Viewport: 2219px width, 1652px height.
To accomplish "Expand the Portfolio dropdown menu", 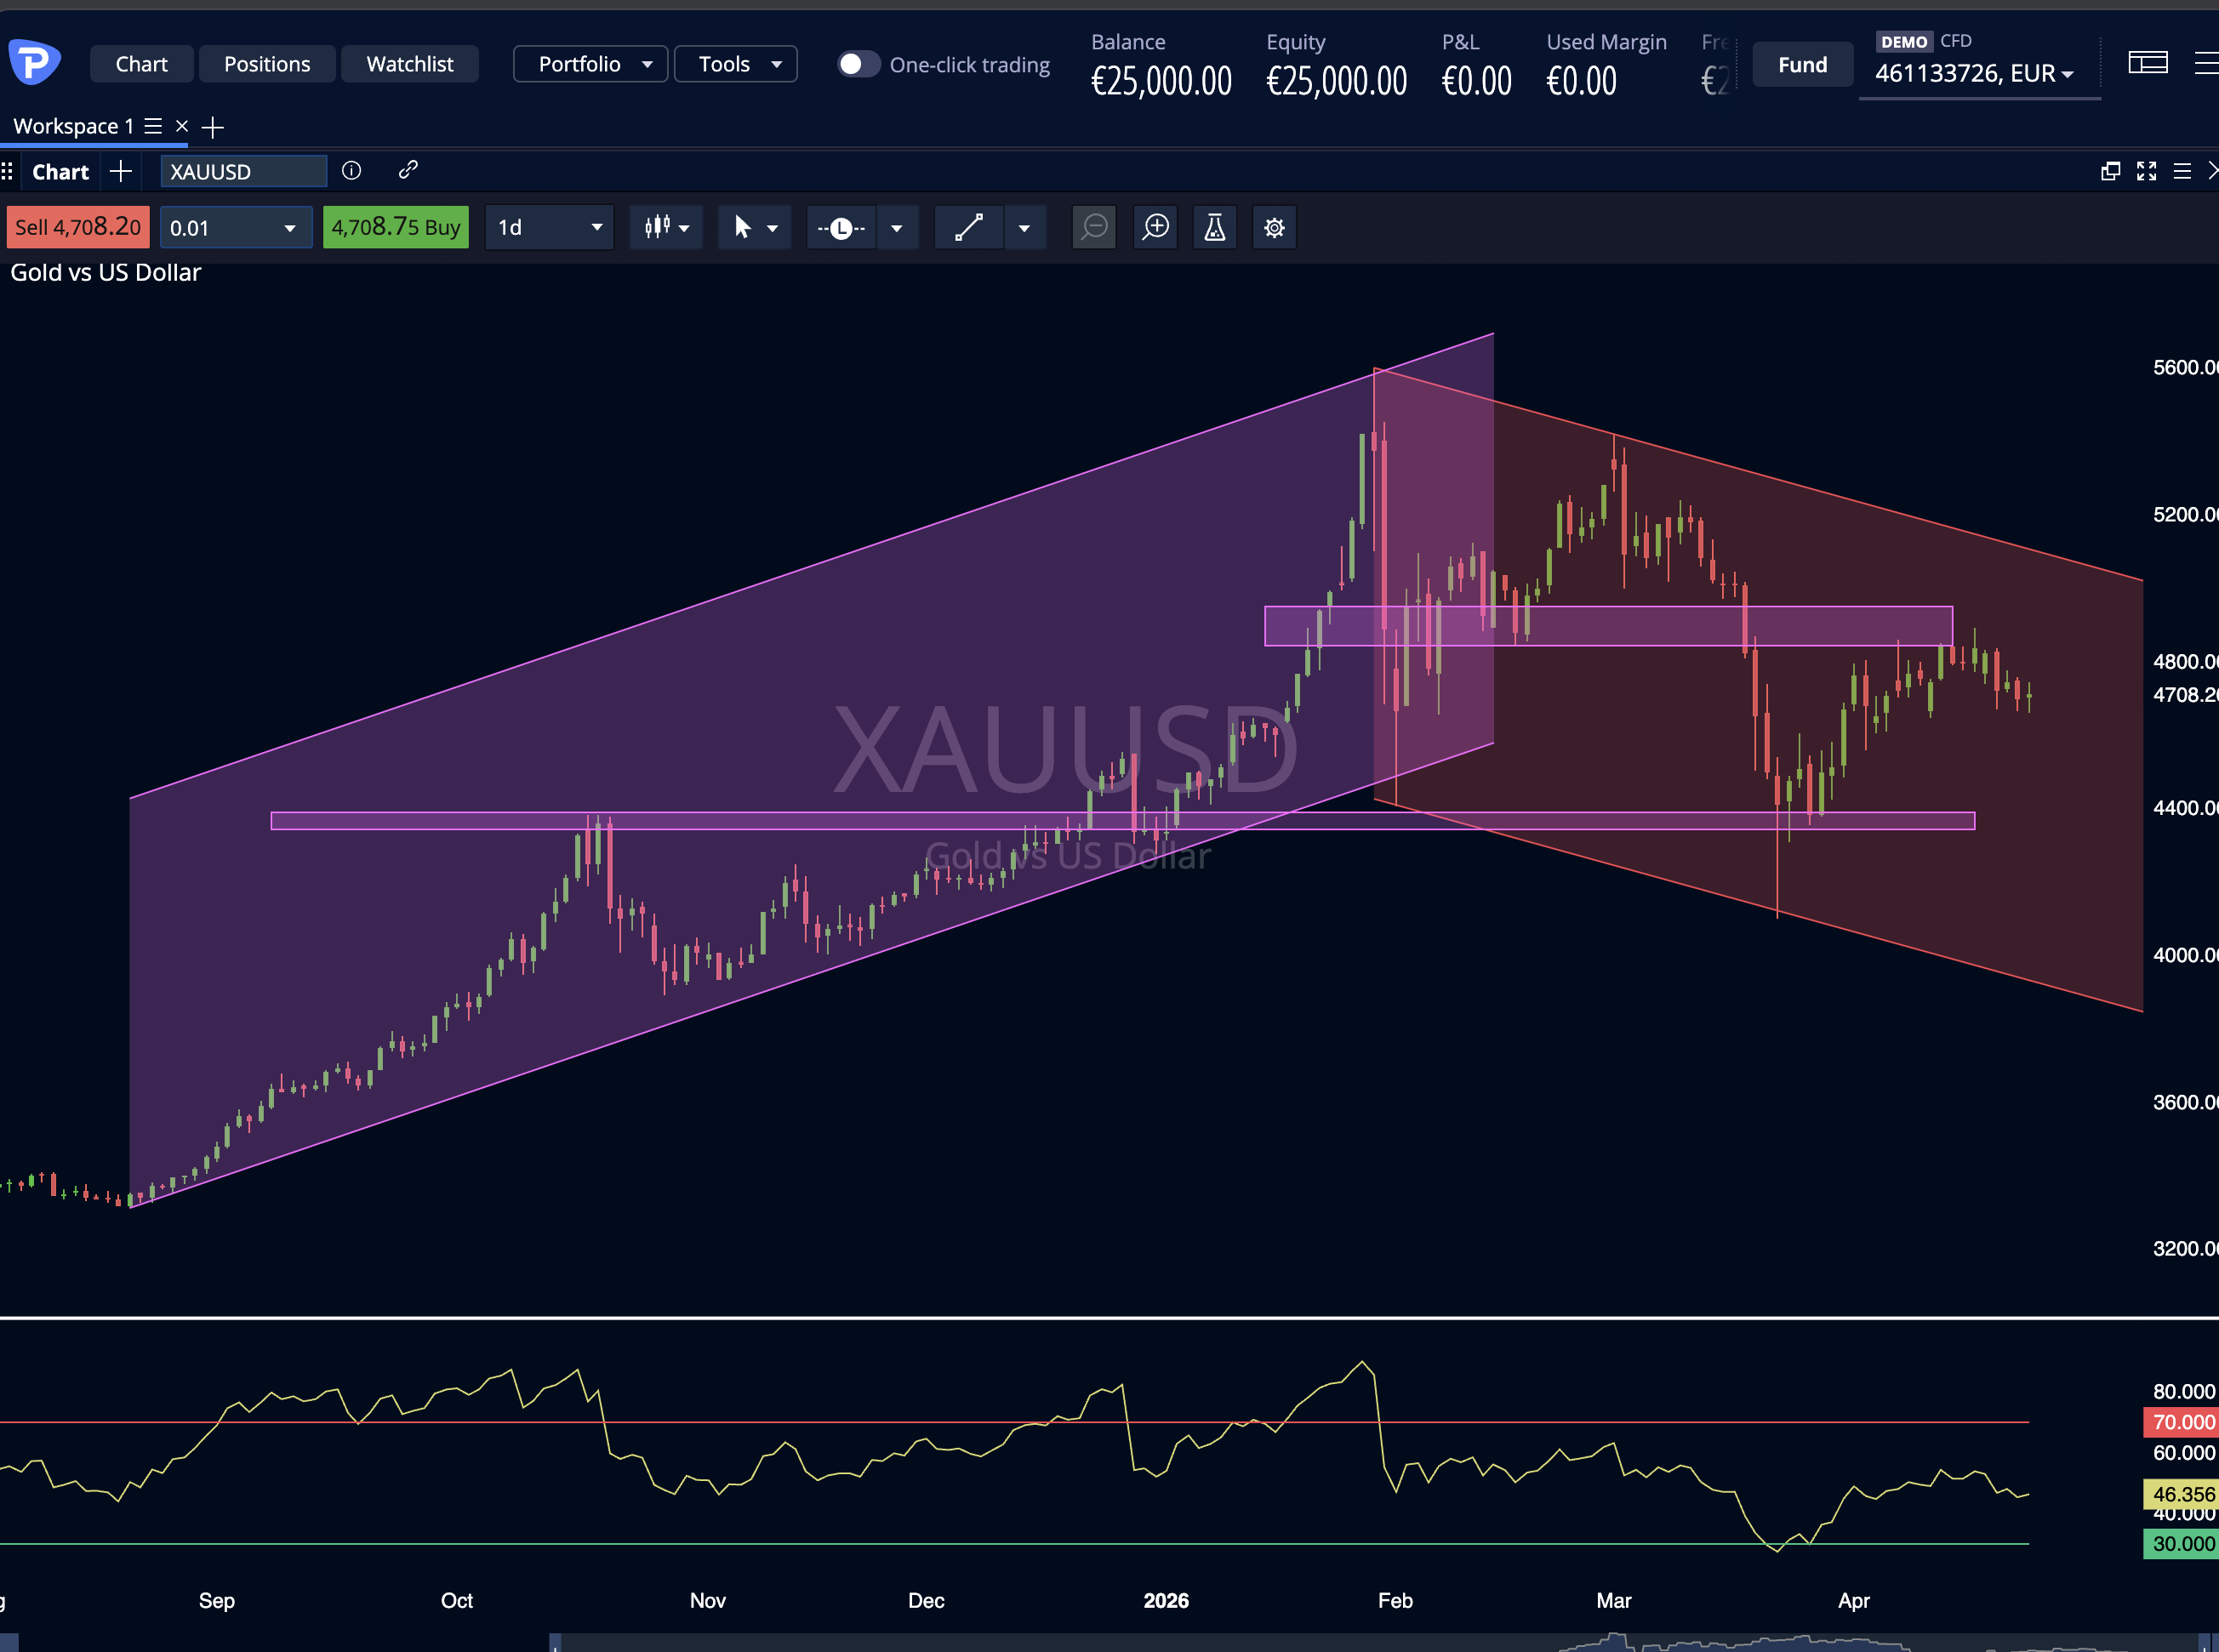I will tap(590, 64).
